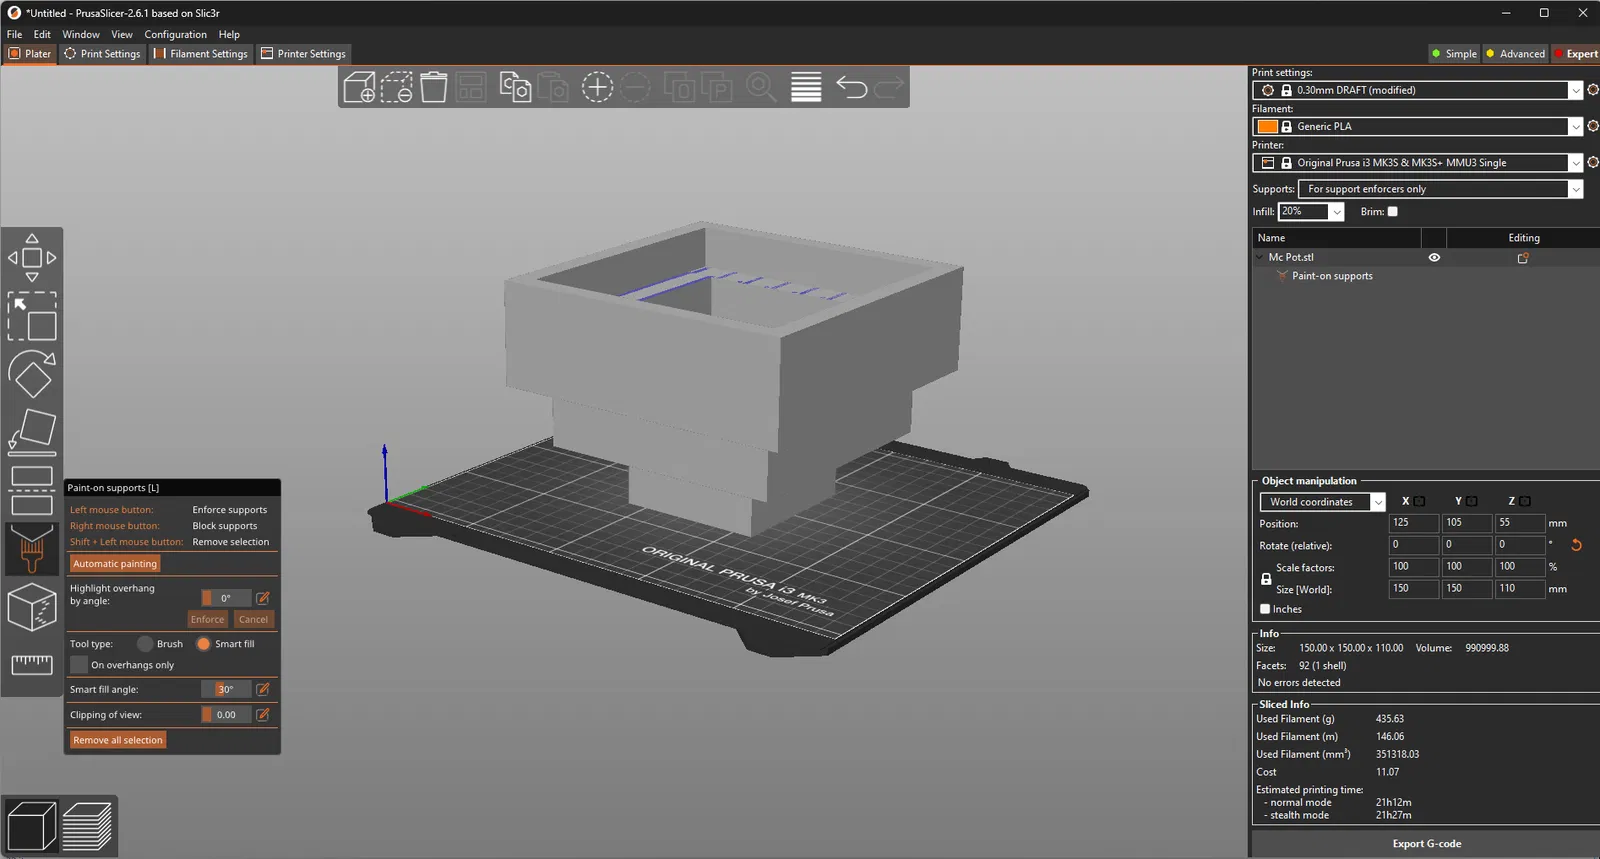Open the Search magnifier tool
Screen dimensions: 1600x859
click(761, 87)
